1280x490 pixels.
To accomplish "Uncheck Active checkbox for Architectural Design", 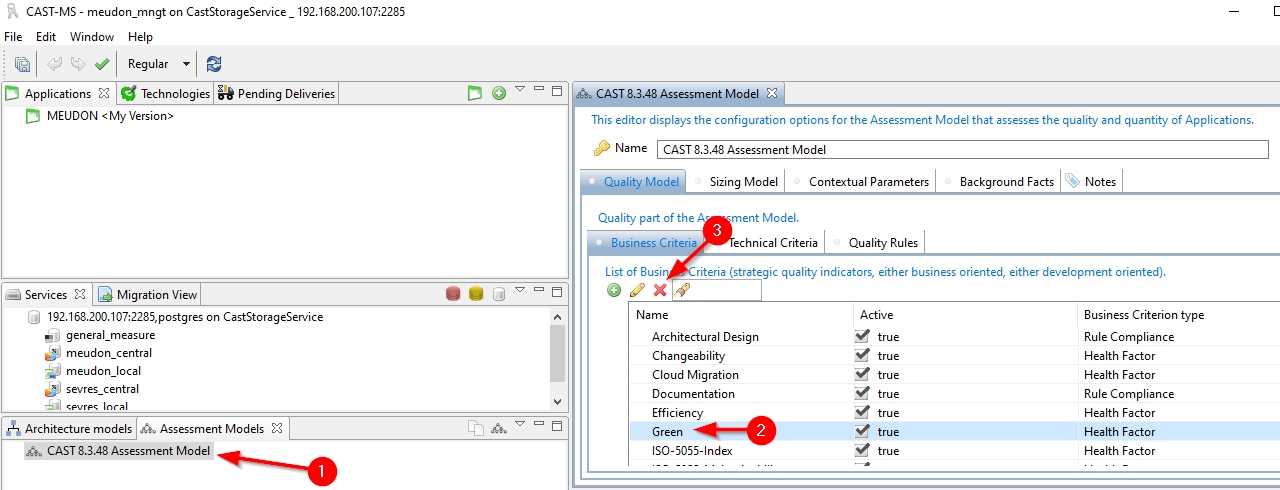I will 862,336.
